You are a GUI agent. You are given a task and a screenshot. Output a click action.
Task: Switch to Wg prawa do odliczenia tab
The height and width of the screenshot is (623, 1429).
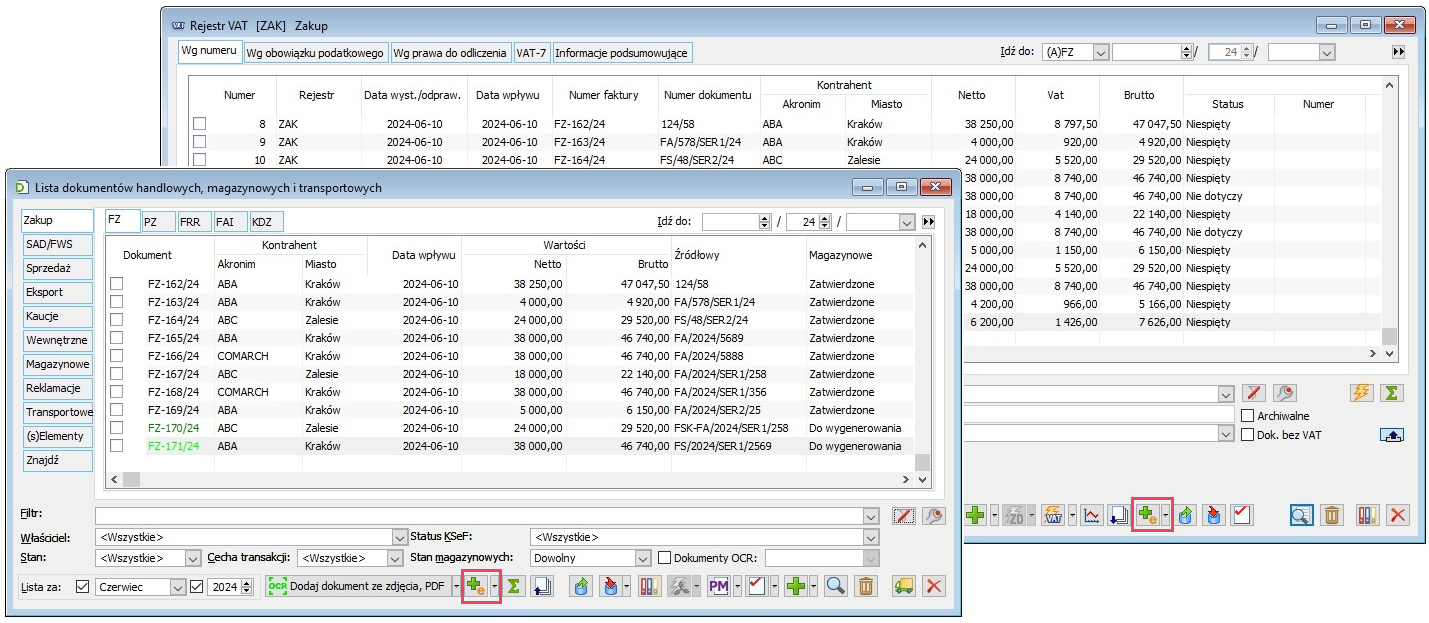(x=450, y=52)
